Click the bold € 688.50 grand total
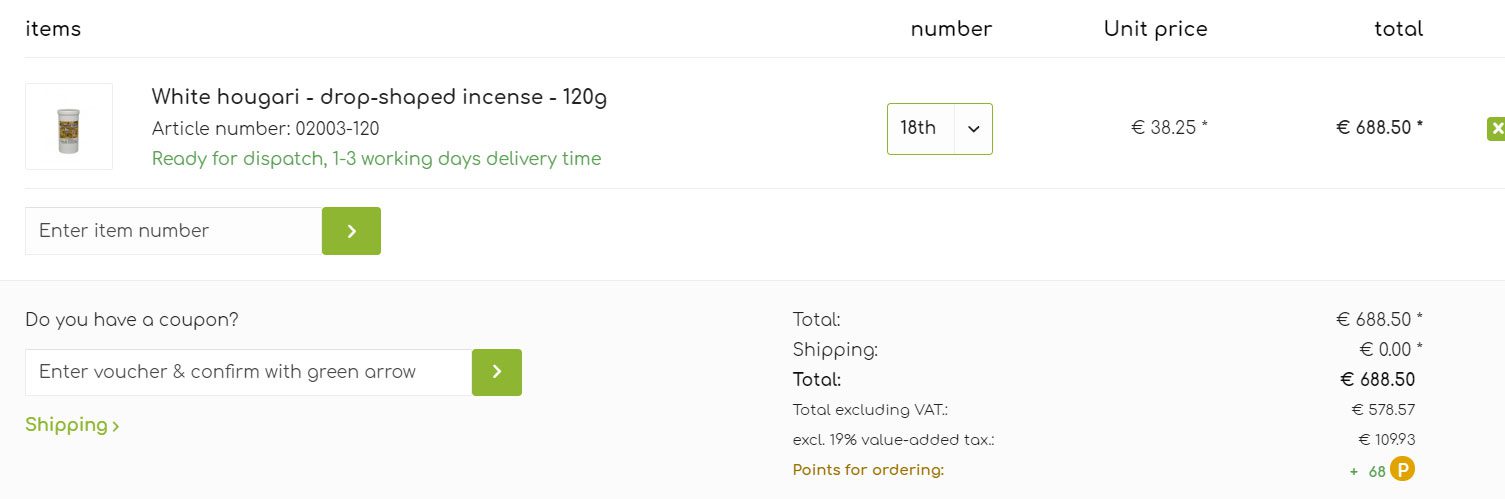The image size is (1505, 499). 1377,380
